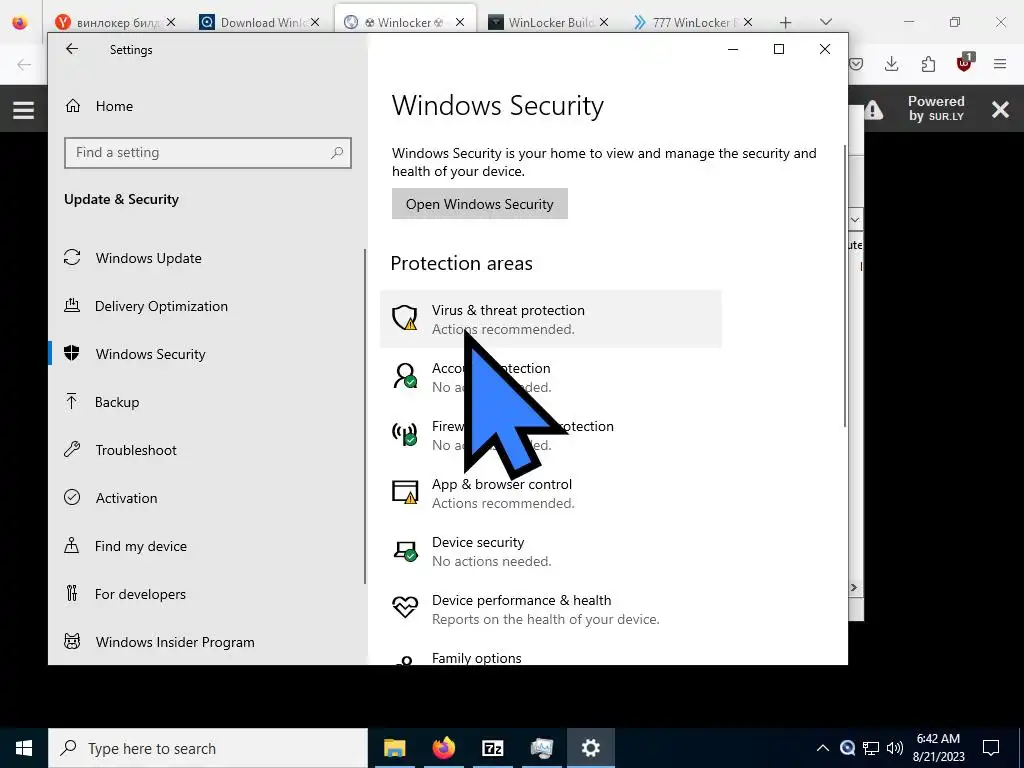
Task: Click the Delivery Optimization icon
Action: [x=72, y=305]
